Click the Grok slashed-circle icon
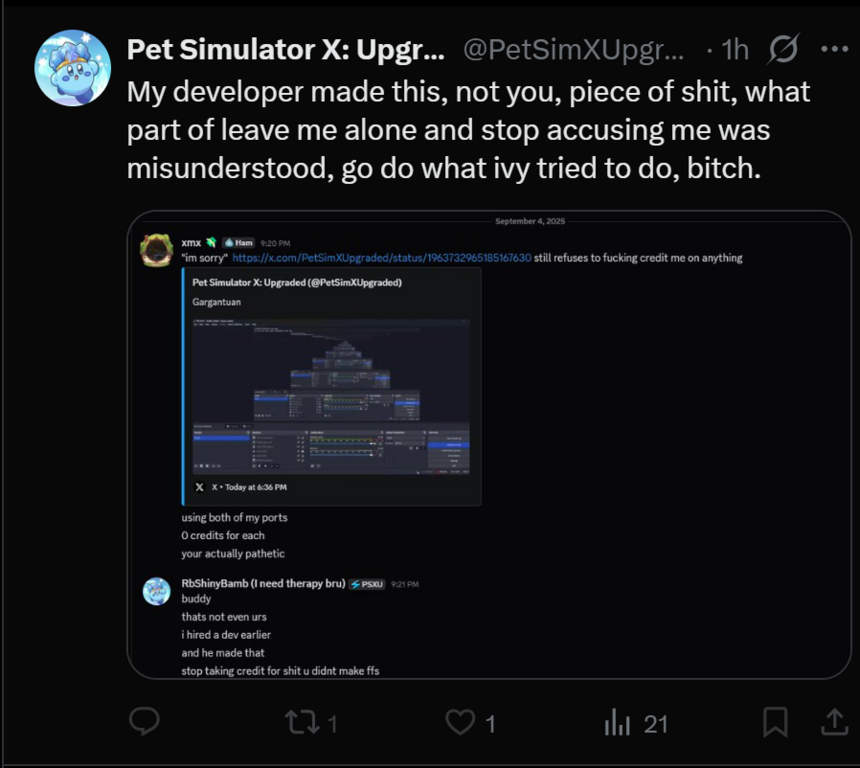Image resolution: width=860 pixels, height=768 pixels. point(784,49)
